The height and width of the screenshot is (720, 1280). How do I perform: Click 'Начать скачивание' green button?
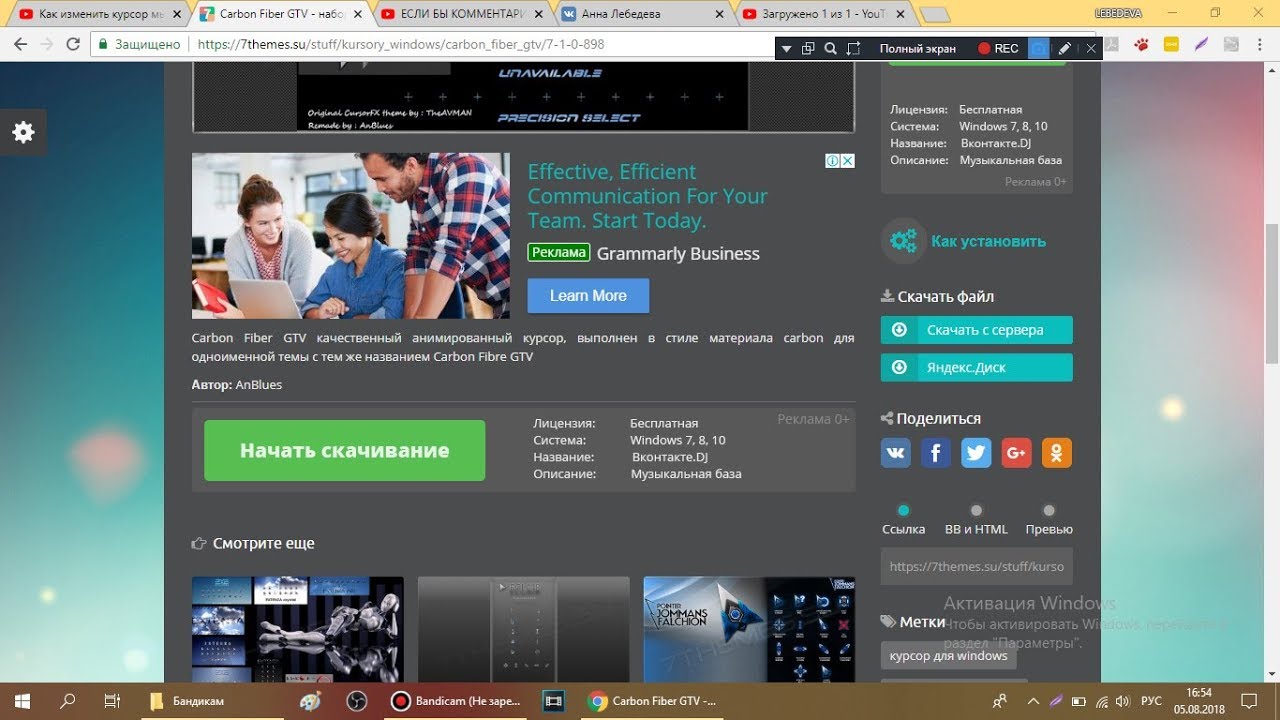click(x=344, y=450)
